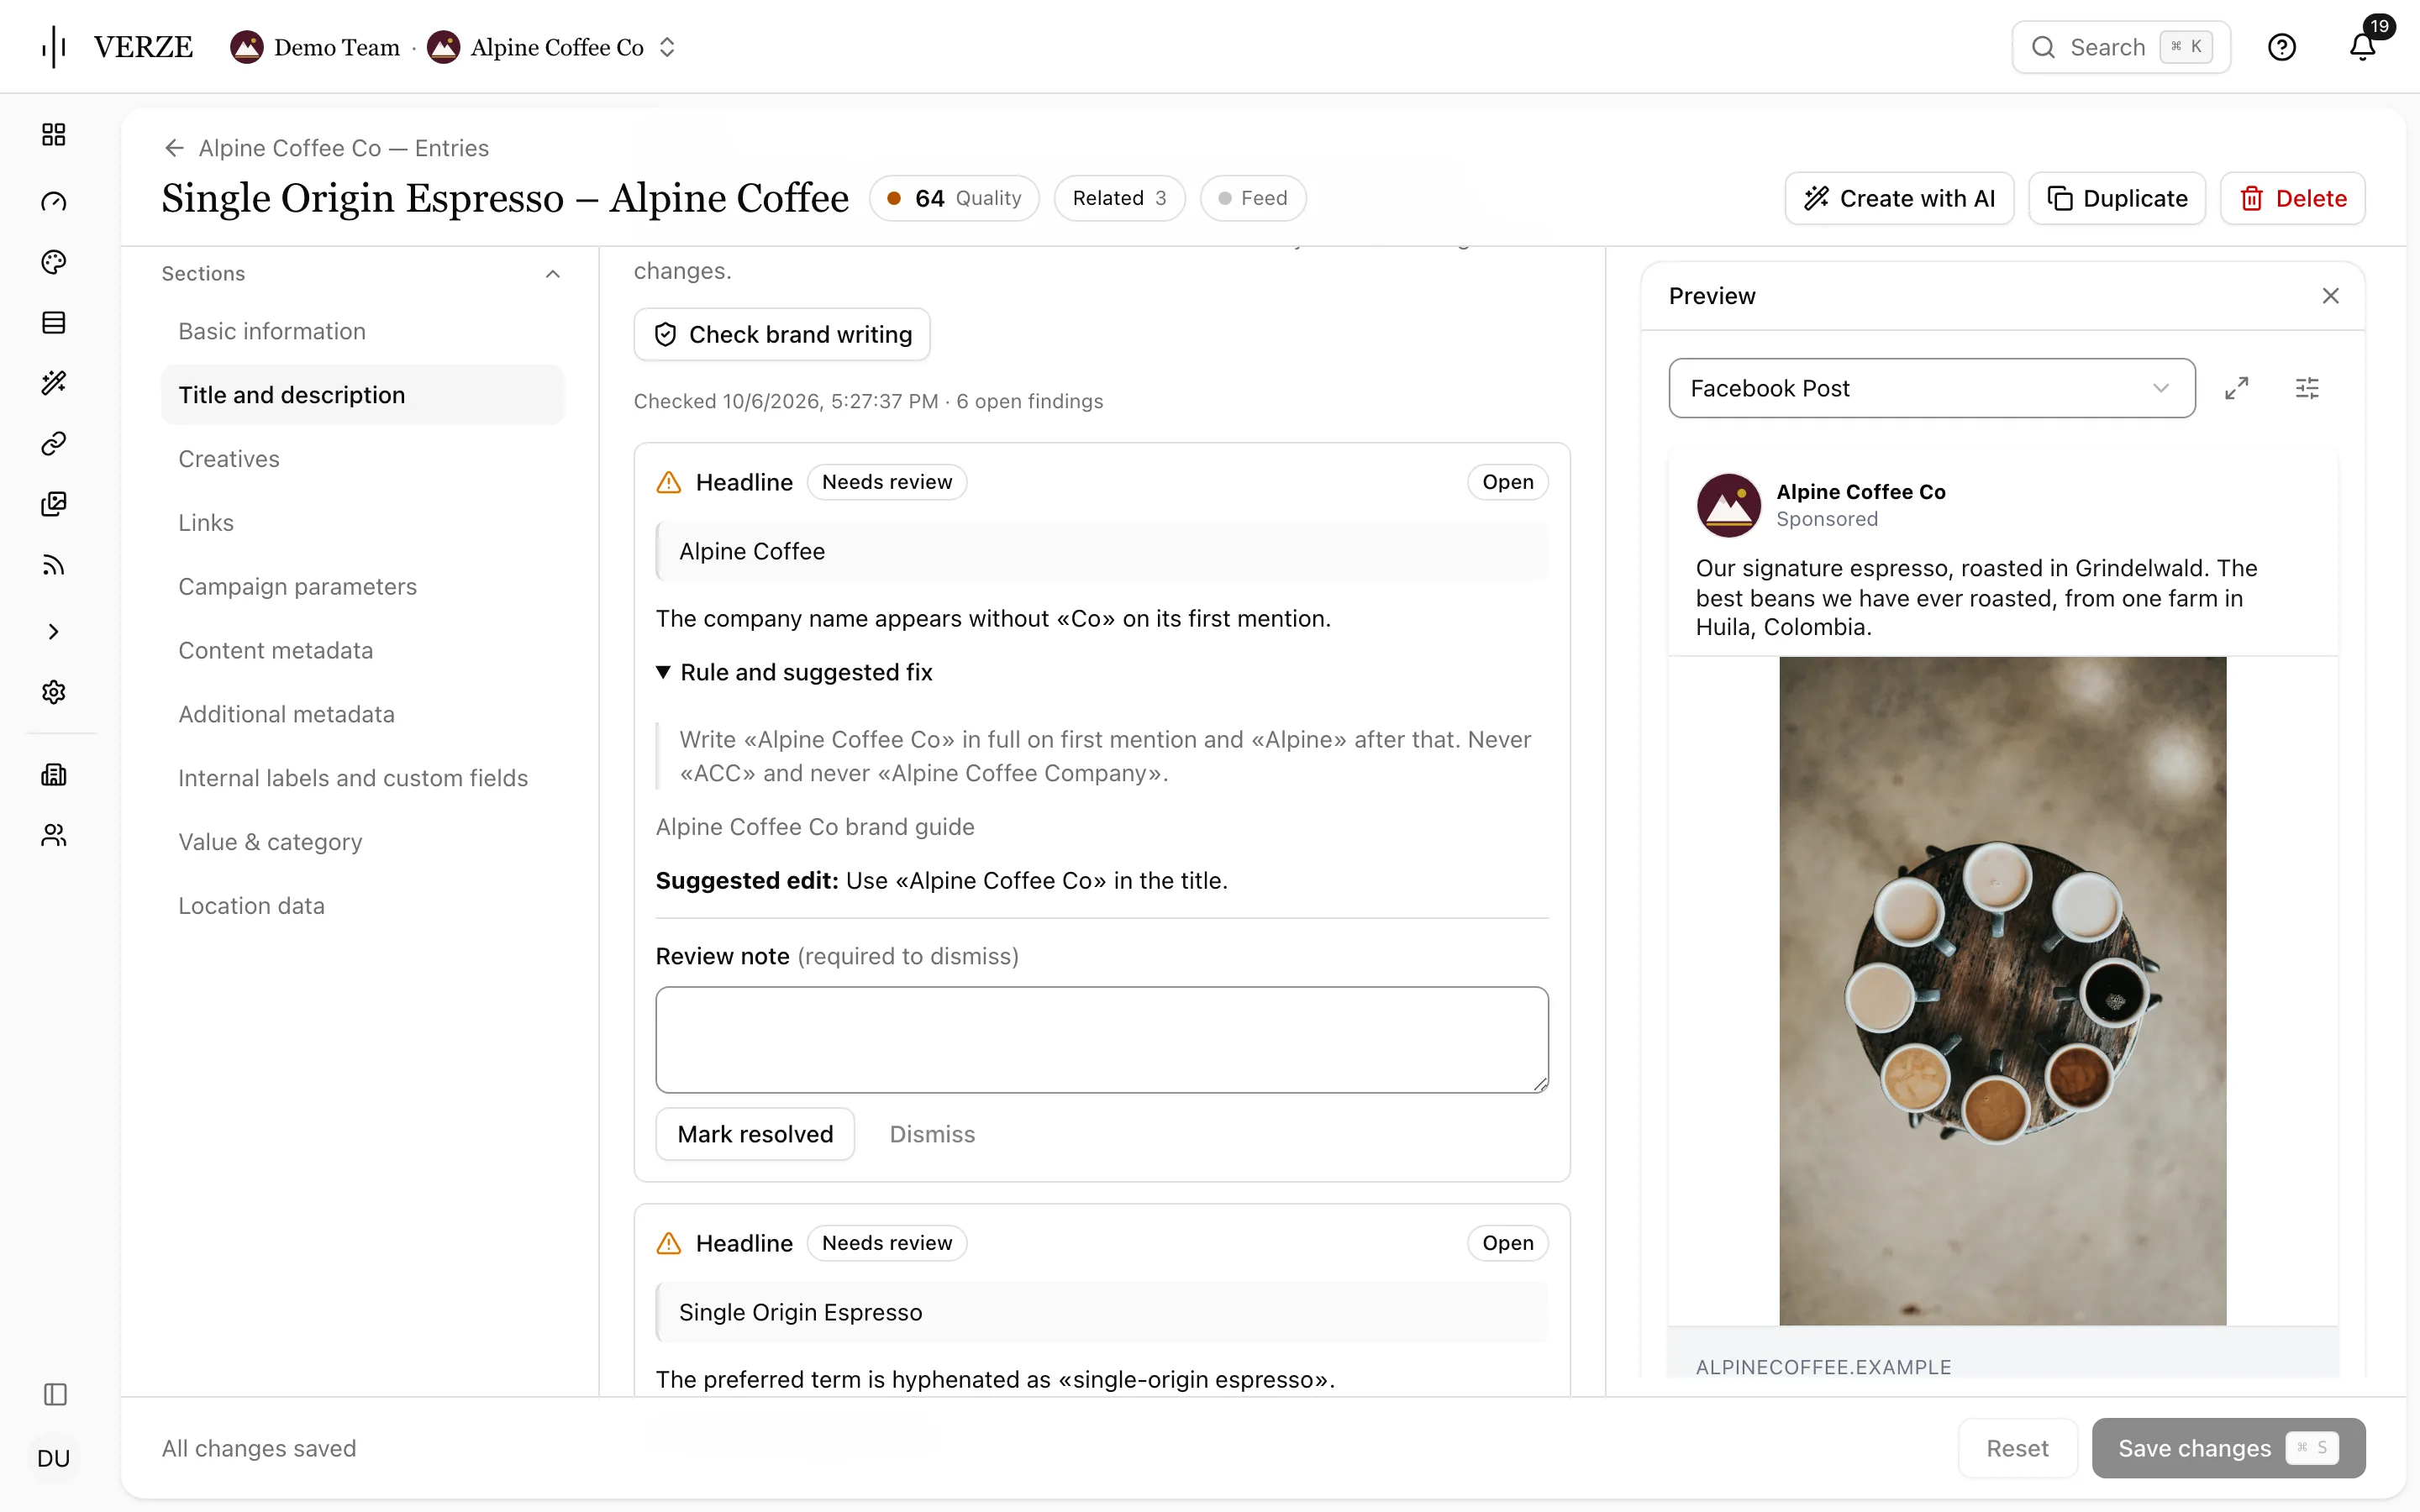Switch workspace via Alpine Coffee Co selector

tap(553, 47)
